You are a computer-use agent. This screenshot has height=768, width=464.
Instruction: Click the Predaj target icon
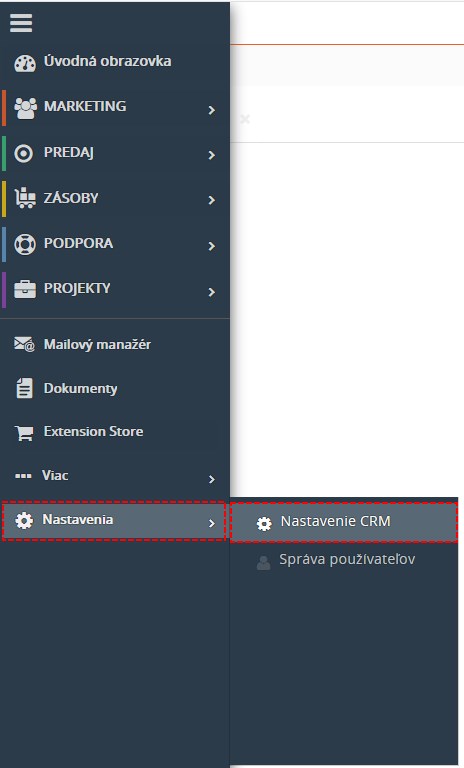coord(24,153)
